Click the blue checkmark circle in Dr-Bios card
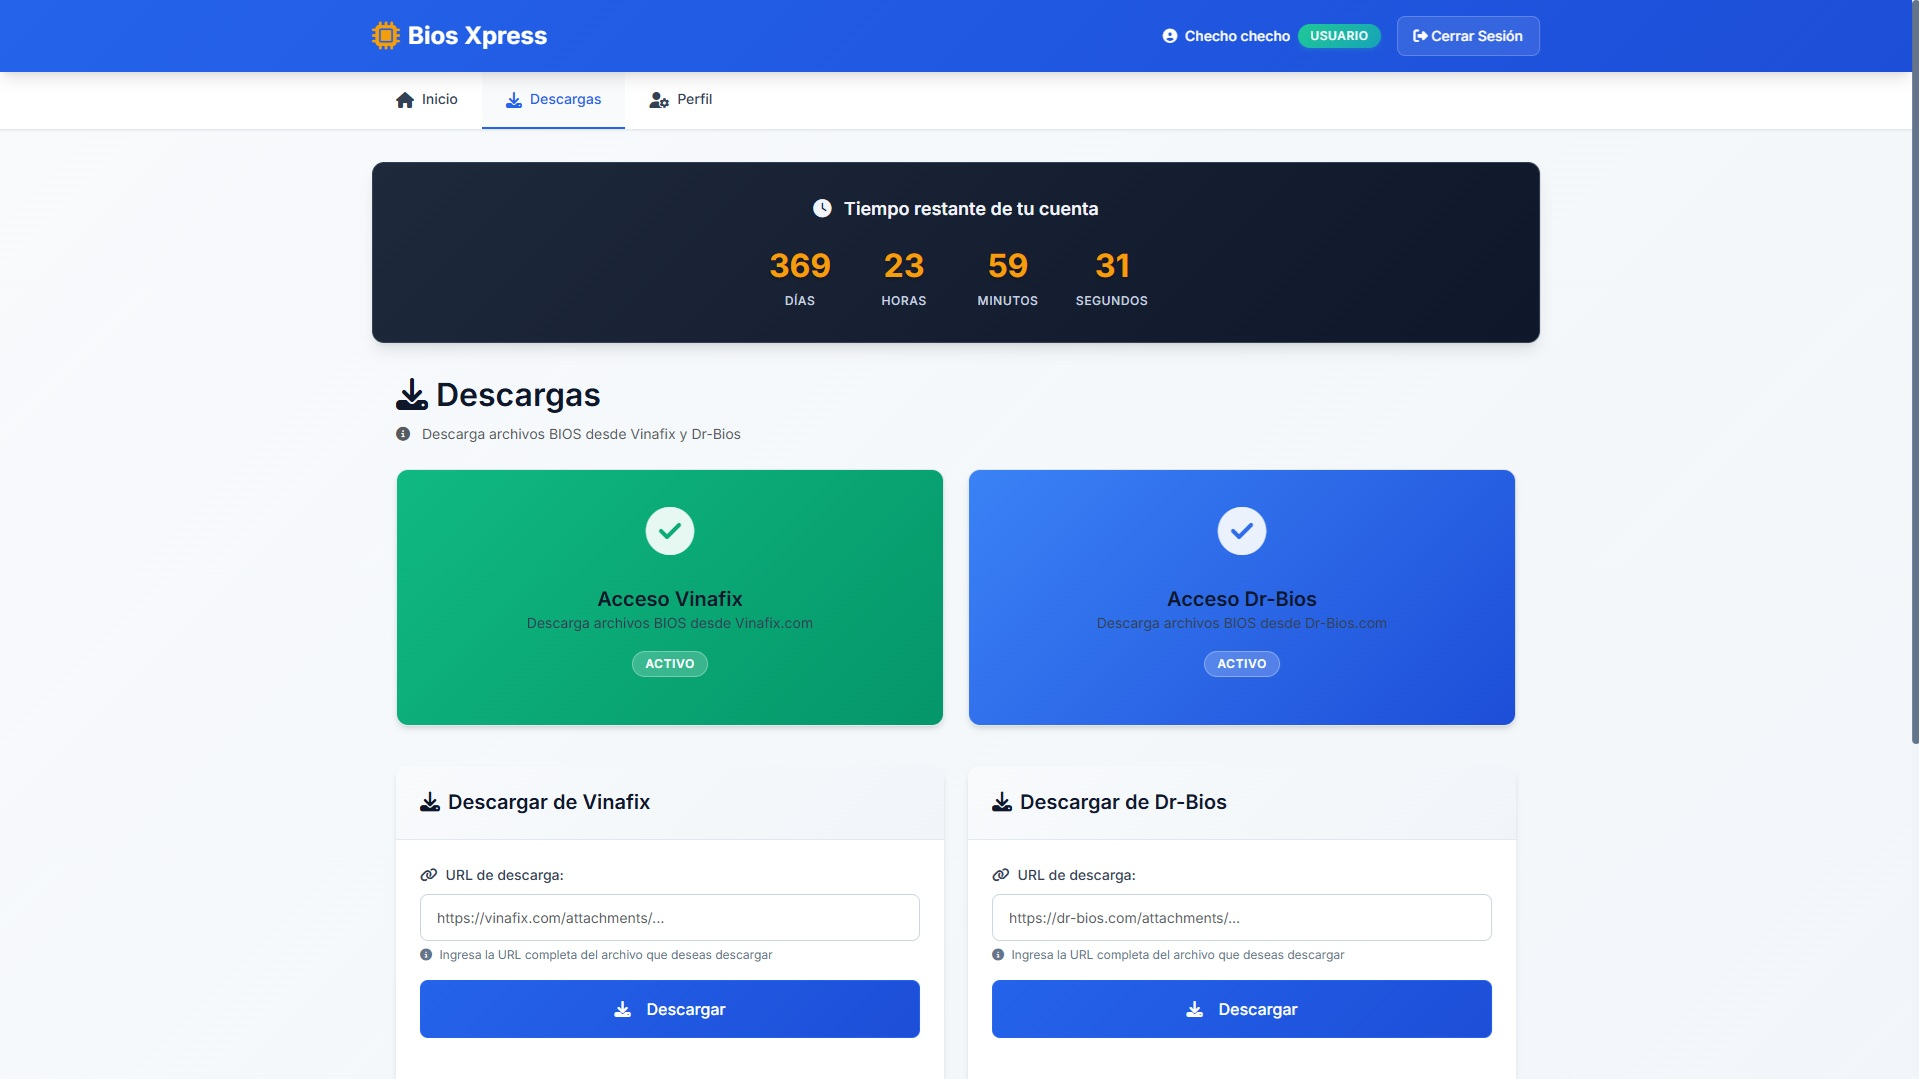 (x=1241, y=531)
